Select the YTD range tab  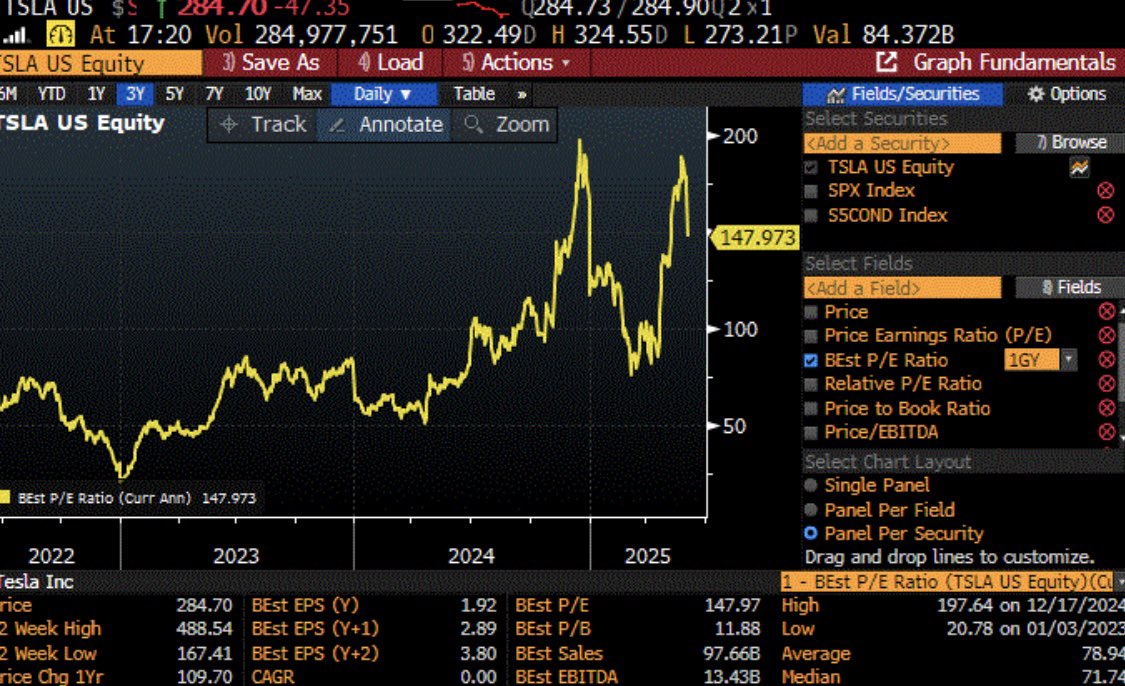[x=51, y=94]
